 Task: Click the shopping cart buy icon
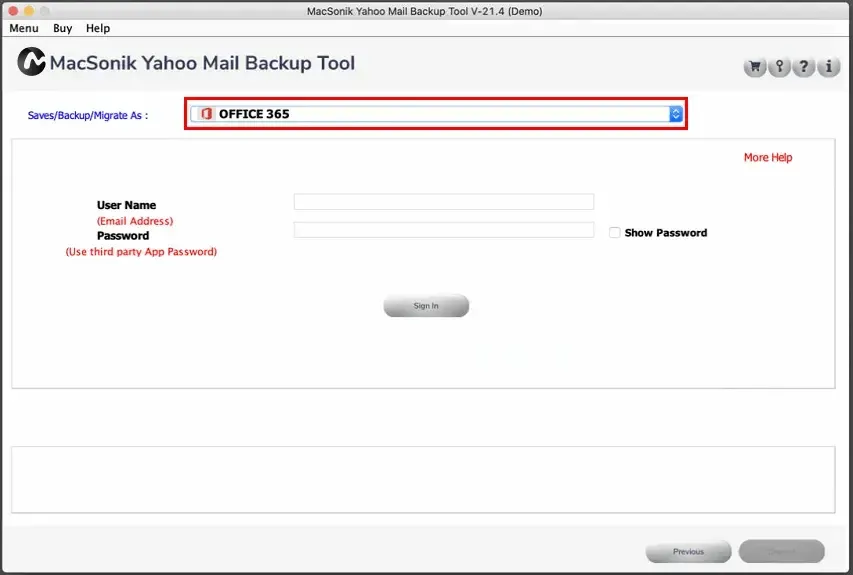(755, 67)
